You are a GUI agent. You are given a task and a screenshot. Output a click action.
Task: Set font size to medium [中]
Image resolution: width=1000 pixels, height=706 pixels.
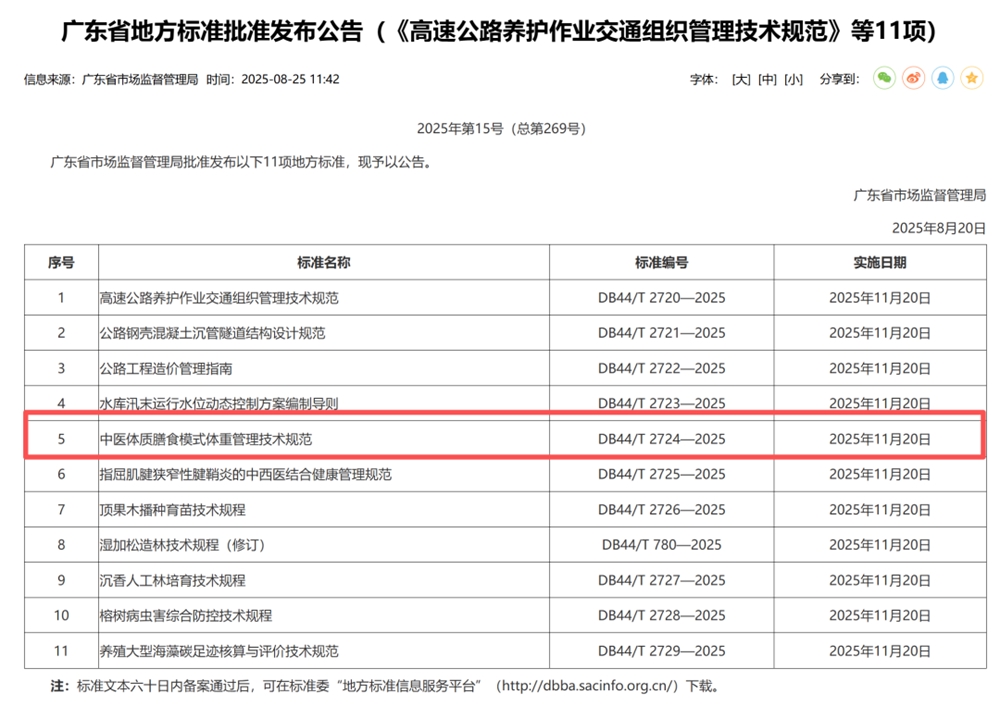point(767,80)
